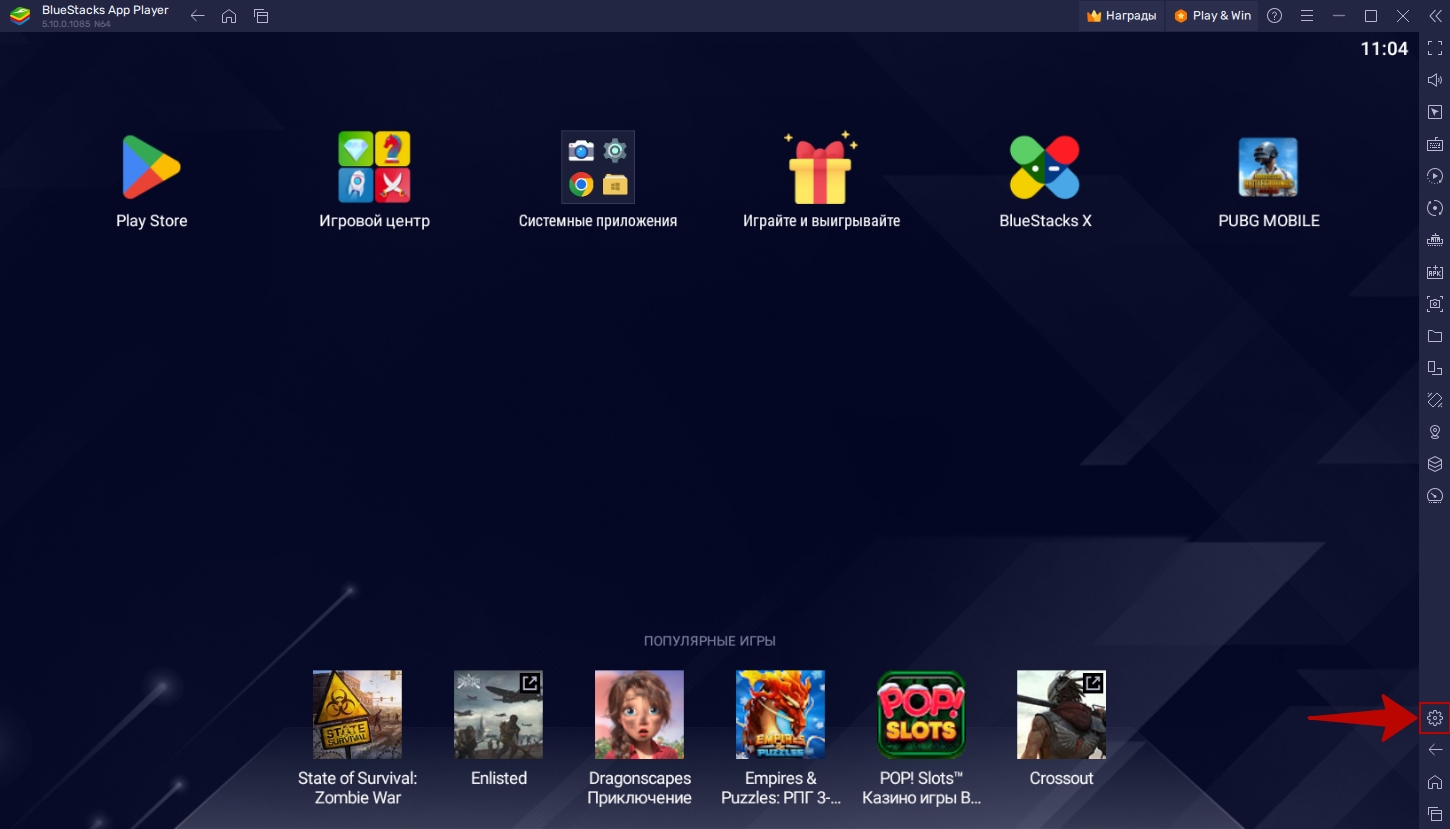Open the hamburger menu in title bar
Screen dimensions: 1450x829
(x=1306, y=16)
